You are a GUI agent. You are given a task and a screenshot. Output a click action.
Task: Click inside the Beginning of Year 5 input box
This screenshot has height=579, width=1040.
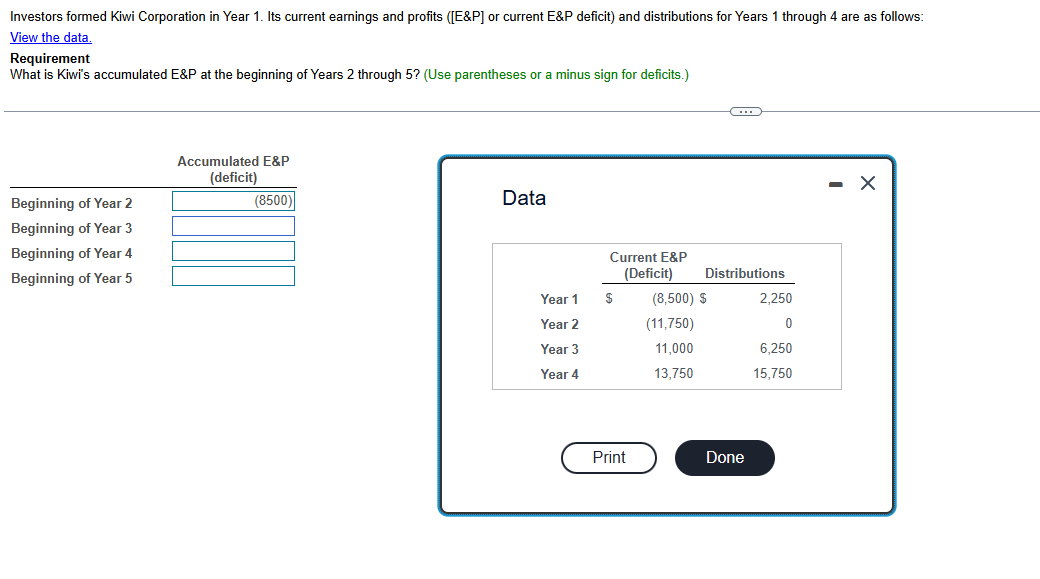(233, 276)
